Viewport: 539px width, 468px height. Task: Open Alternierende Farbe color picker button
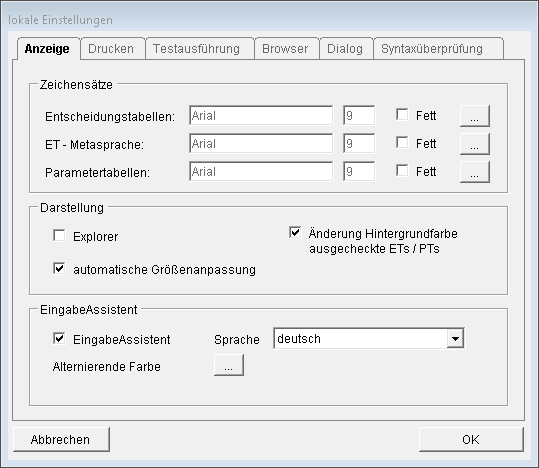tap(229, 365)
